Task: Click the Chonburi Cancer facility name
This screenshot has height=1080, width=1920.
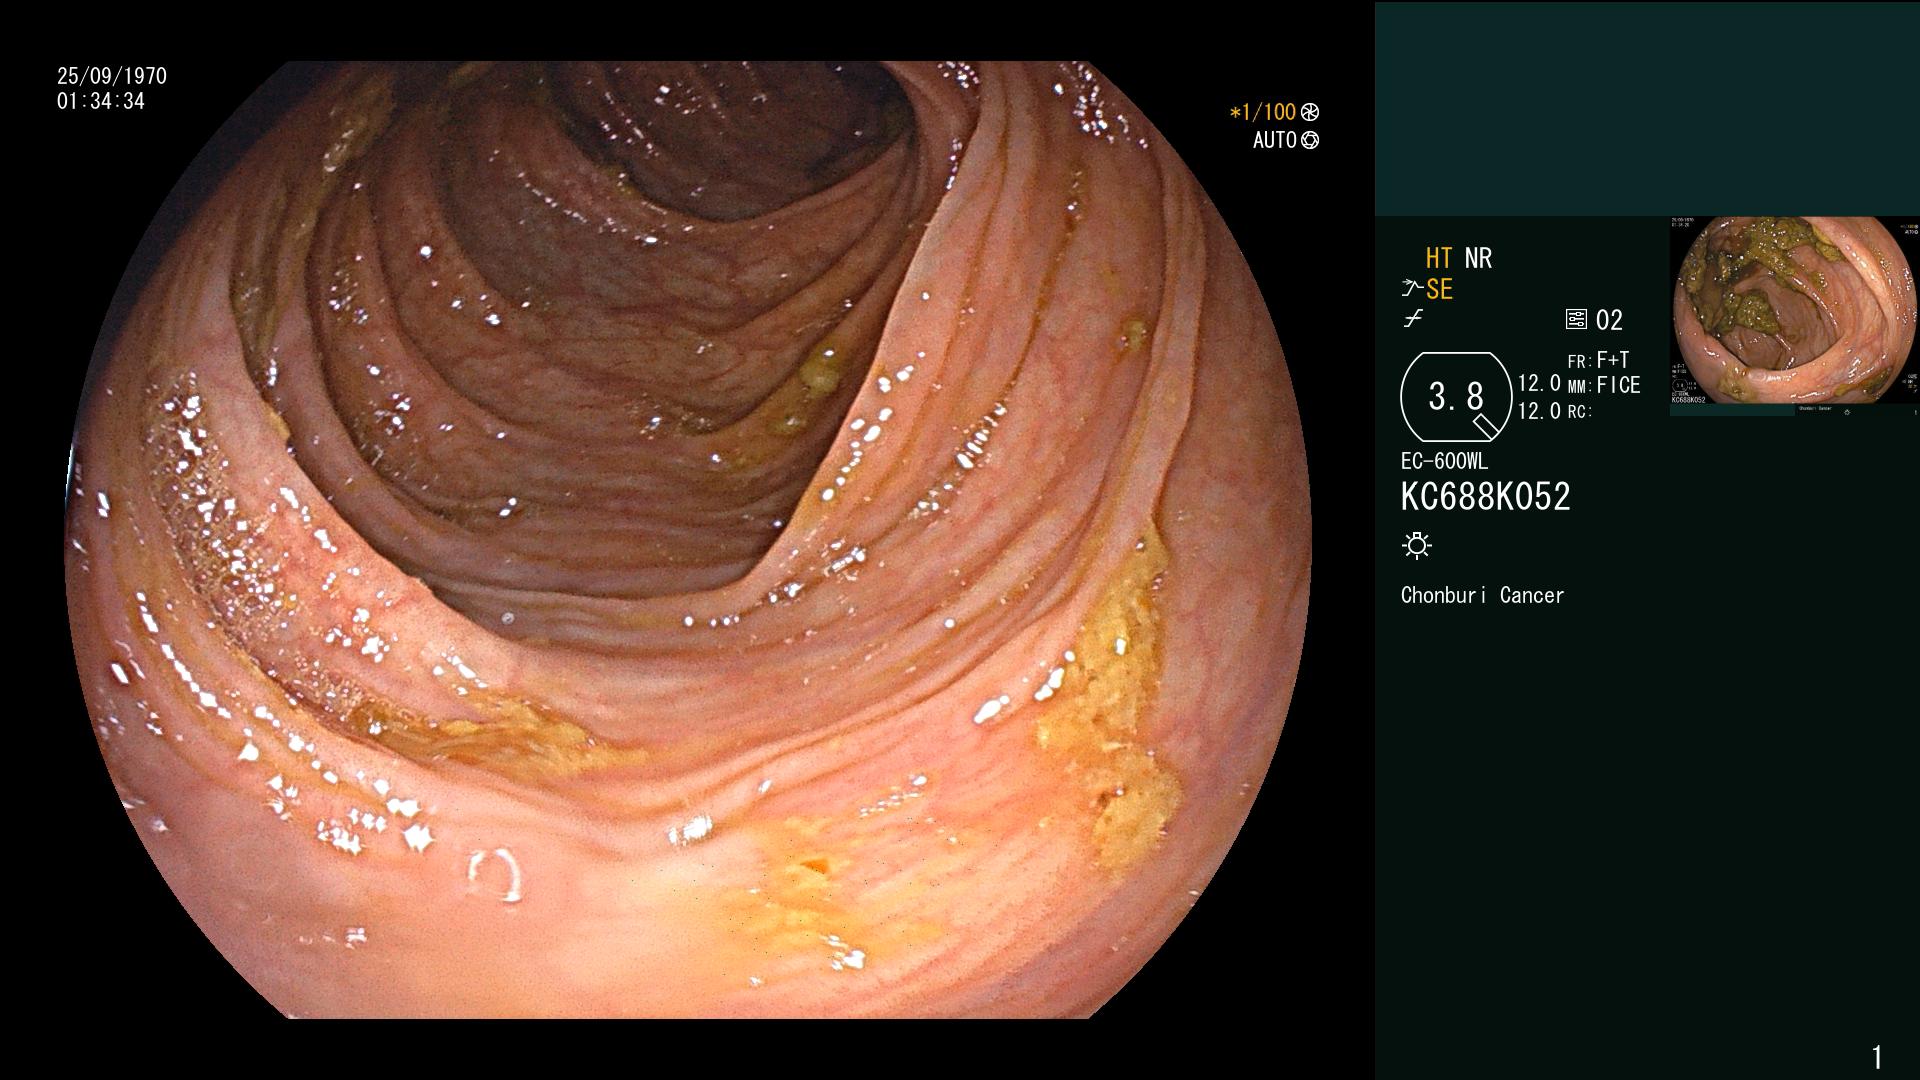Action: pos(1482,595)
